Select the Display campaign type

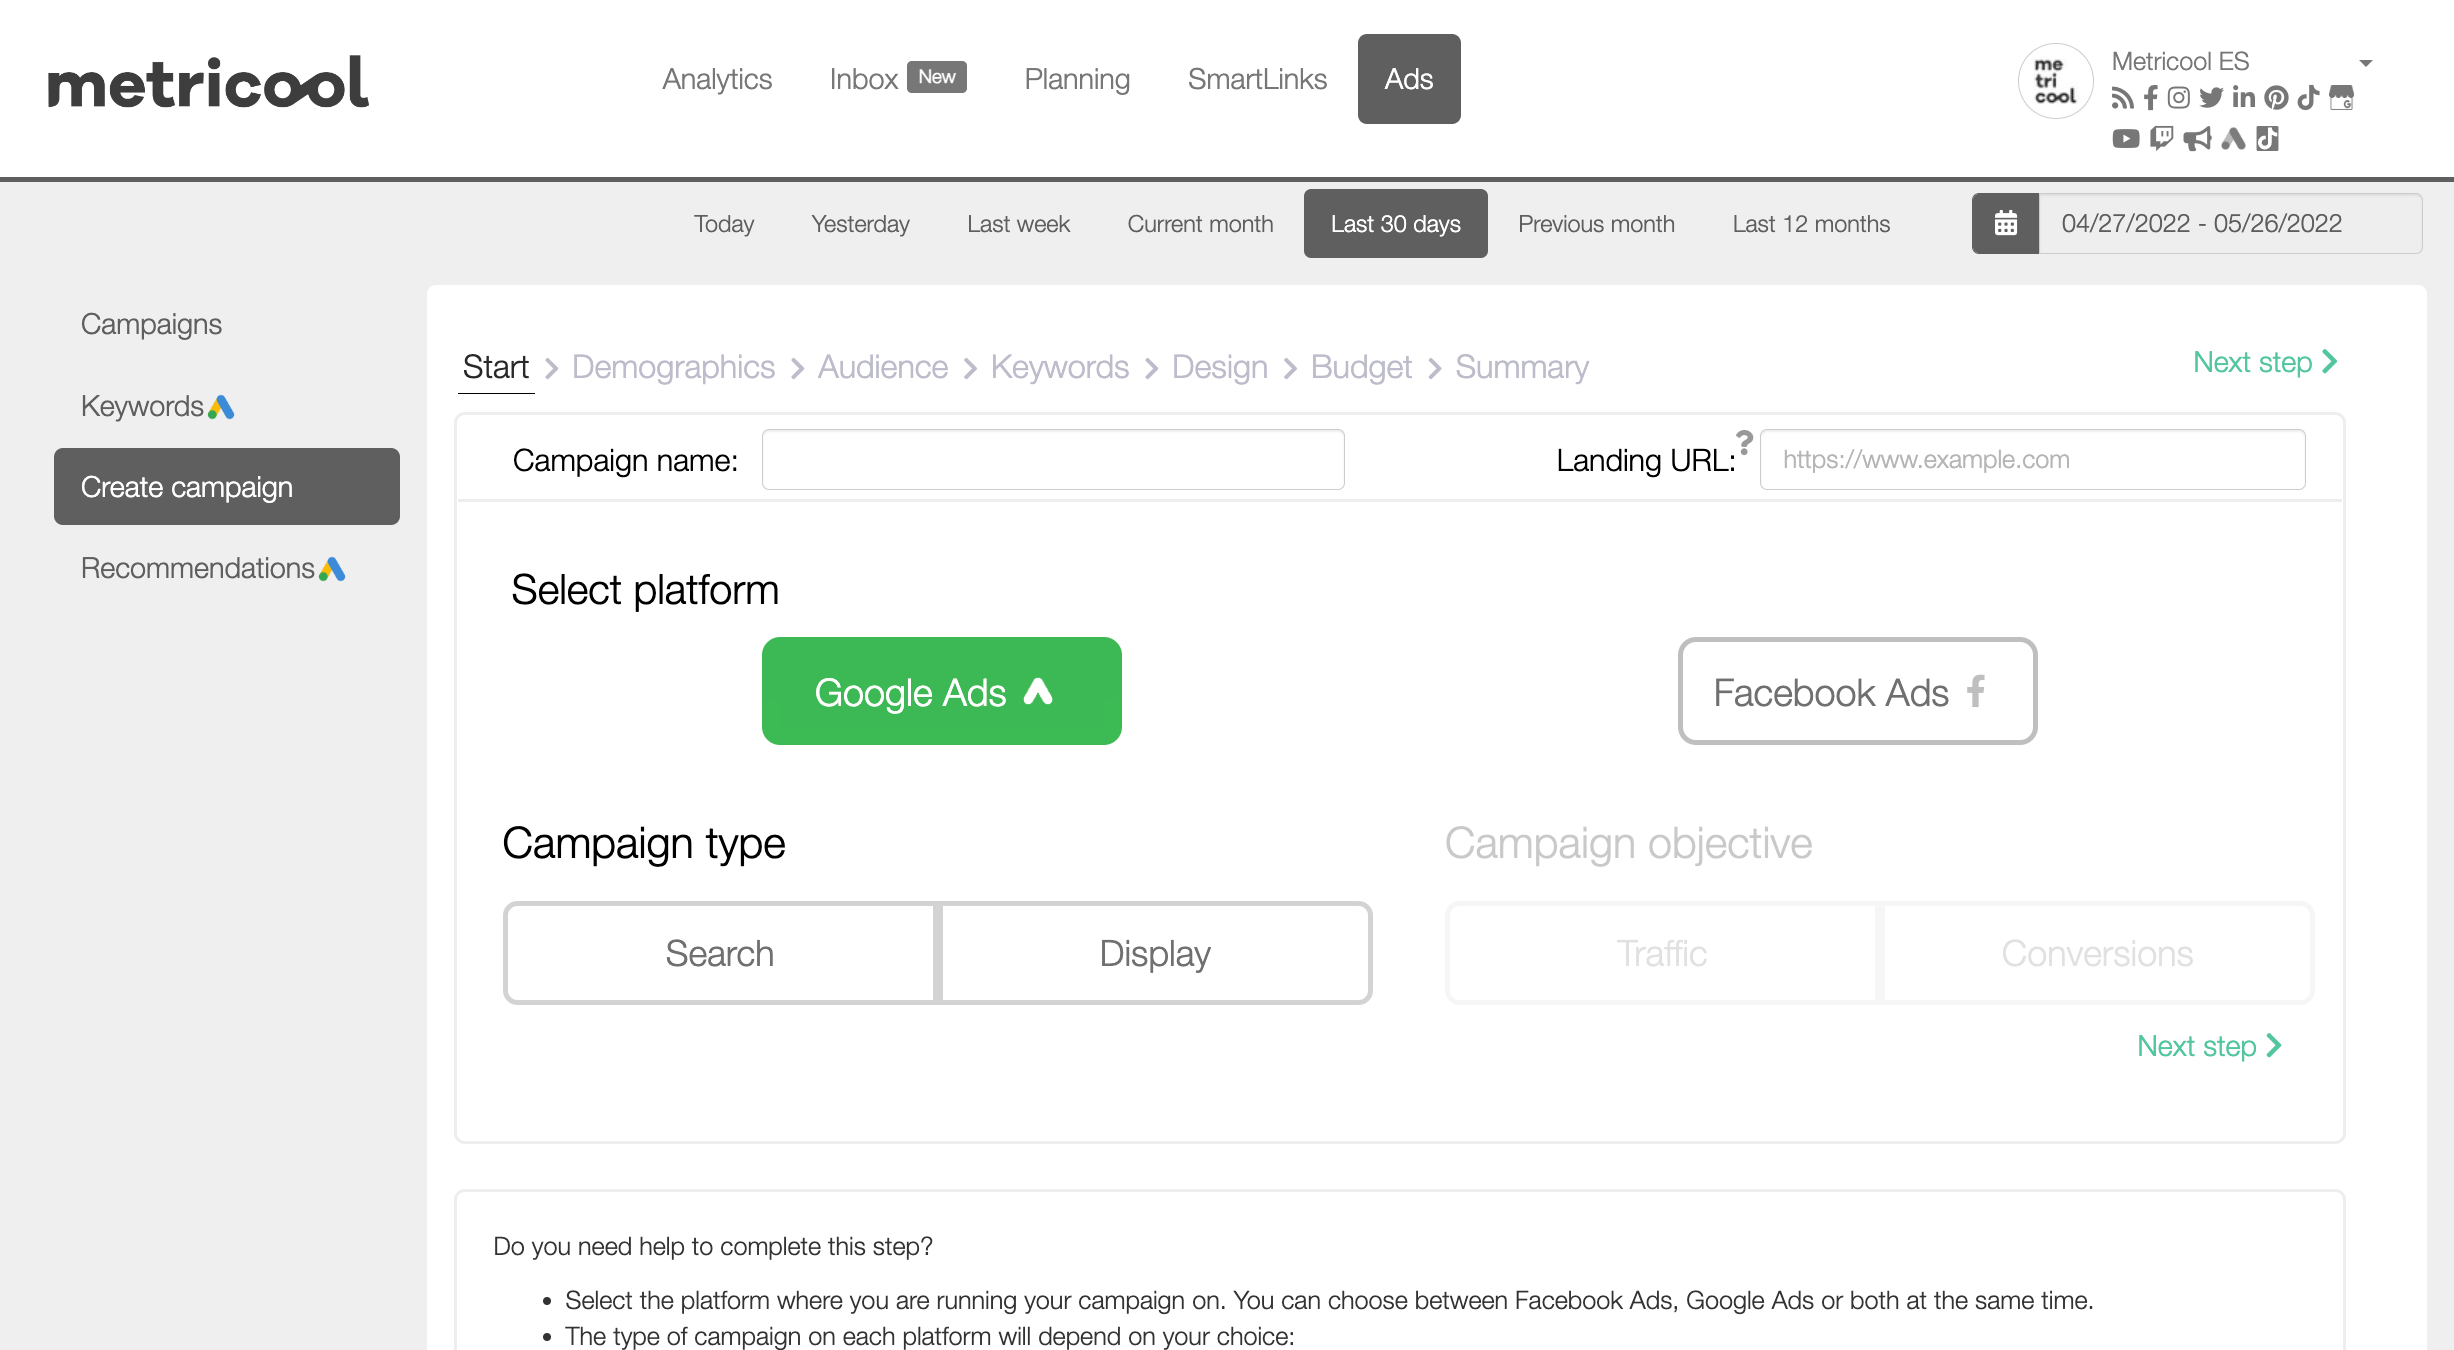tap(1155, 953)
